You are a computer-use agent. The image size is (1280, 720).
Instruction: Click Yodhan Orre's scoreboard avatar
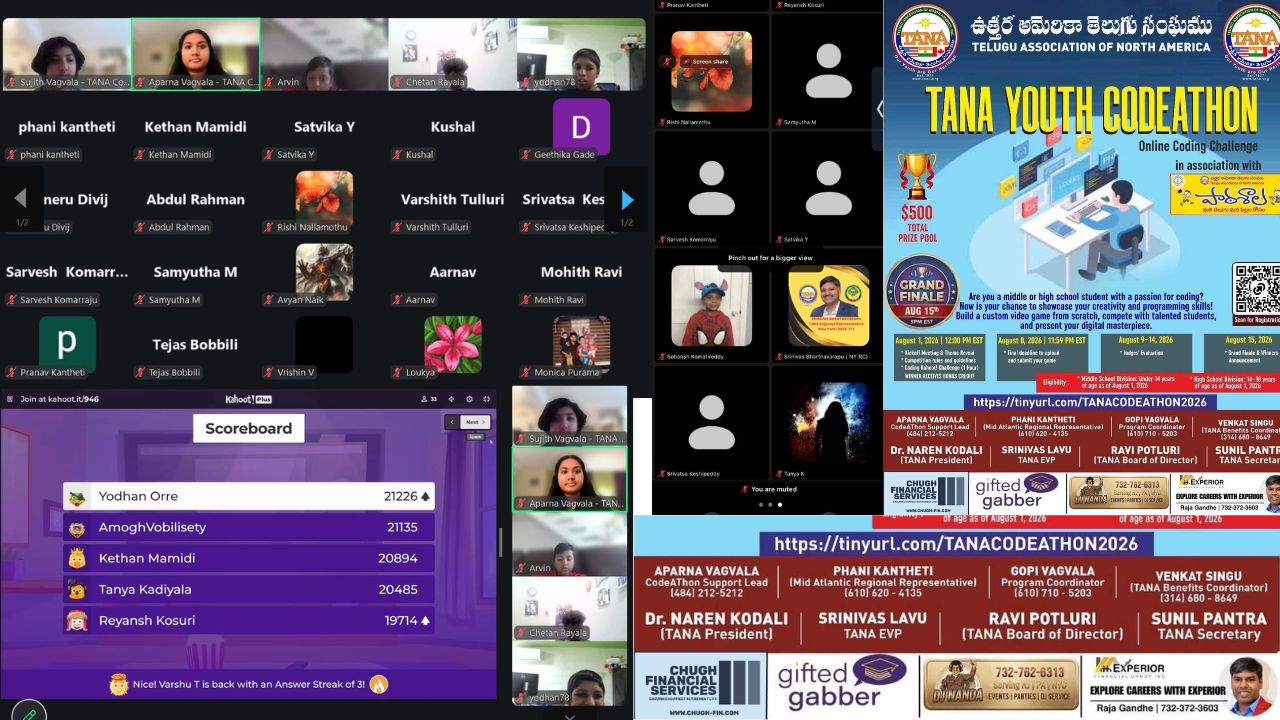[77, 497]
